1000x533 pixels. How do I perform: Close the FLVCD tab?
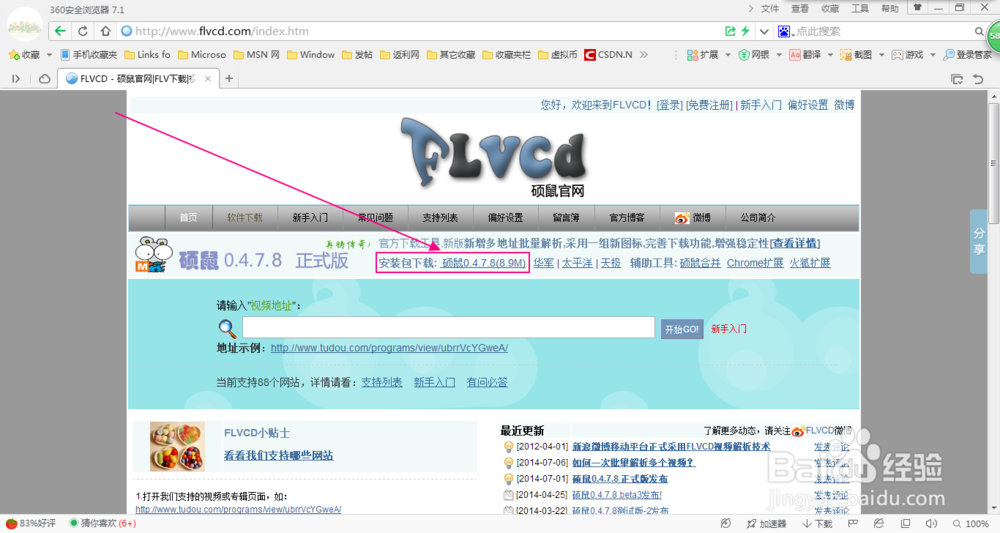[x=207, y=78]
